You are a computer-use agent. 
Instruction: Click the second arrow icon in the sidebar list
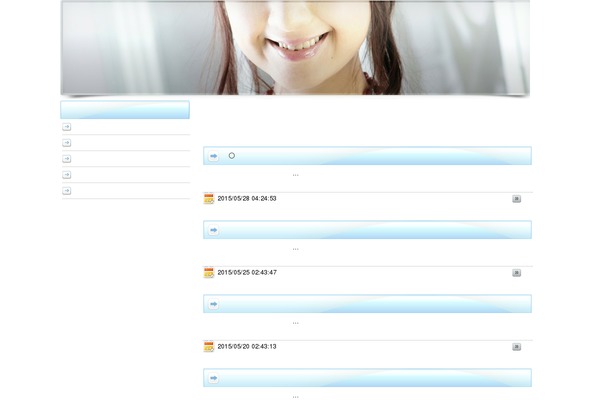(67, 143)
